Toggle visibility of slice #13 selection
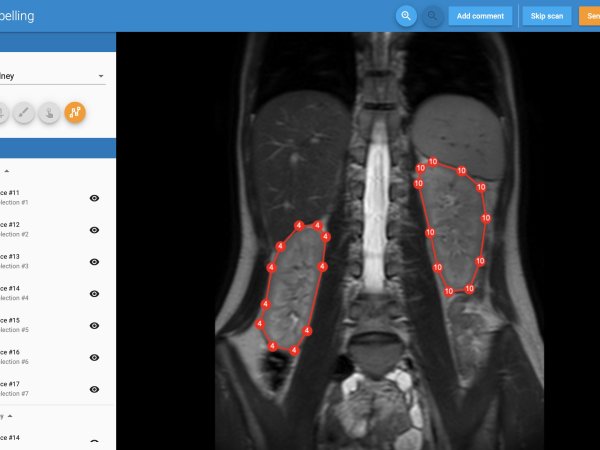The width and height of the screenshot is (600, 450). [x=95, y=262]
